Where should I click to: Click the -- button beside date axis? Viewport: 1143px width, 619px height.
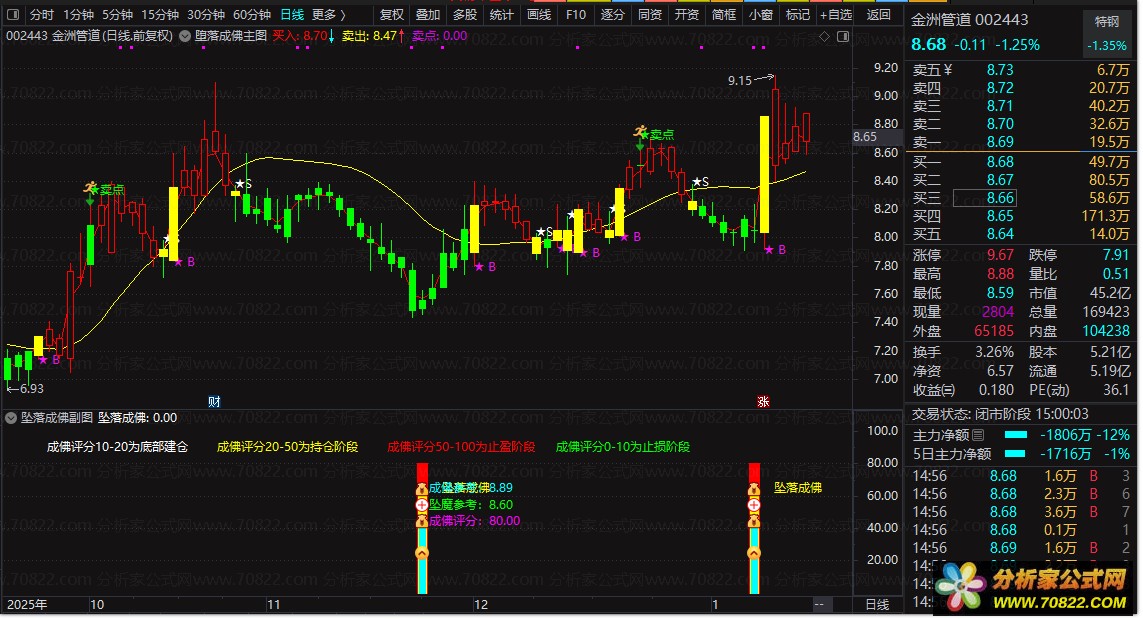click(x=819, y=604)
